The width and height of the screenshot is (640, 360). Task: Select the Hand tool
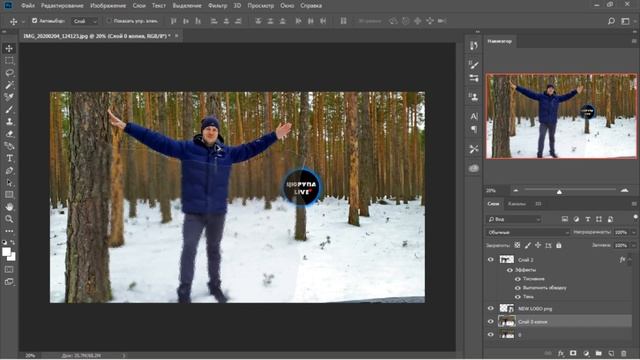pos(9,207)
